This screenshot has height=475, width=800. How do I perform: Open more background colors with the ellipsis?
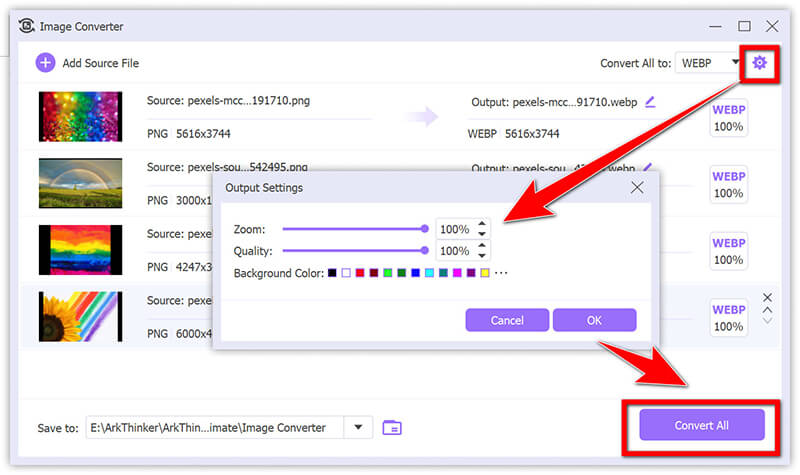(501, 273)
